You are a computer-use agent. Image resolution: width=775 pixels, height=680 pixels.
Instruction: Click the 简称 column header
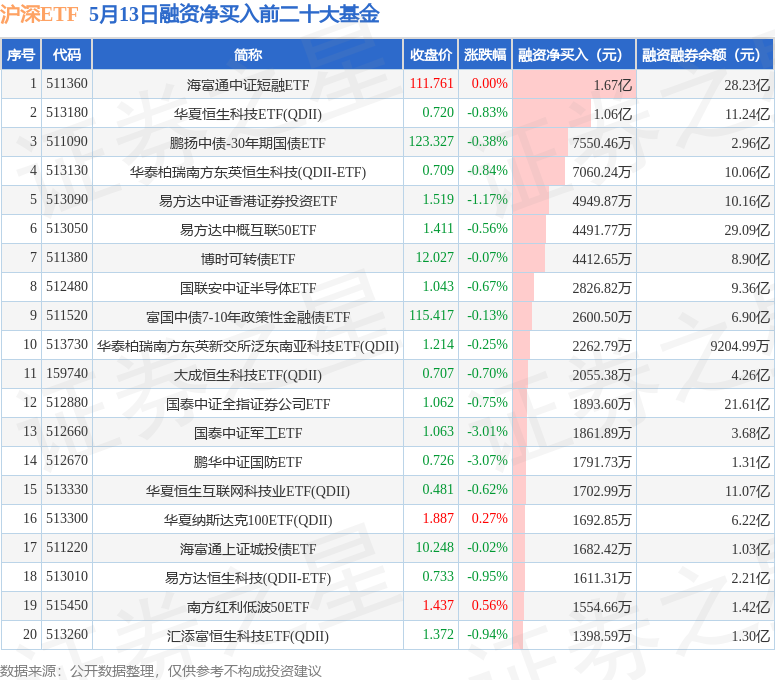[248, 54]
